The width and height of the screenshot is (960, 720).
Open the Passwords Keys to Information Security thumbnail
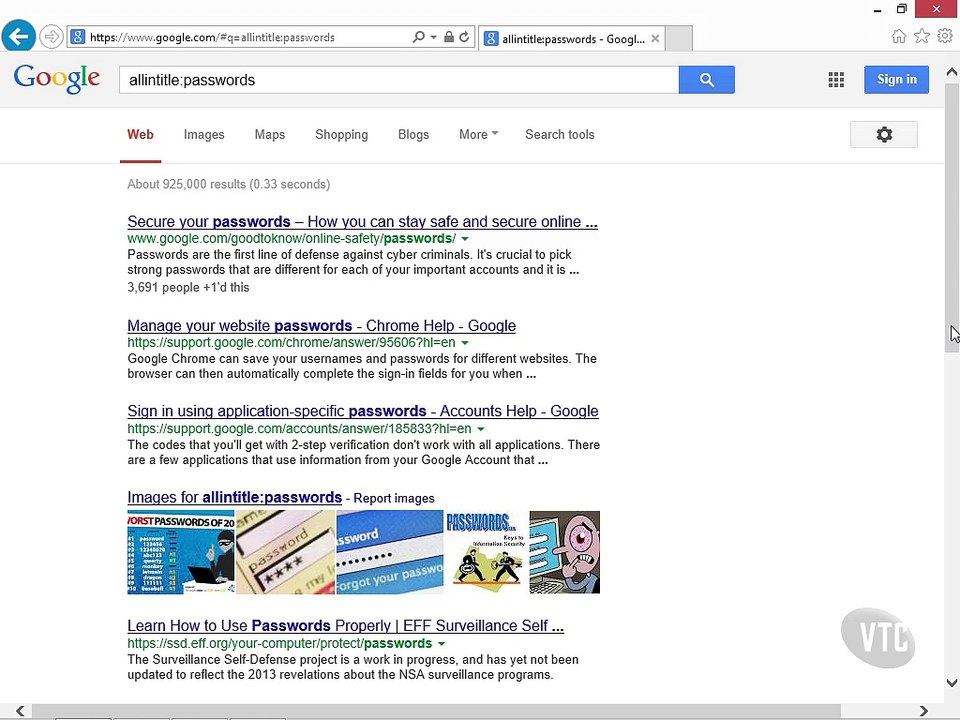tap(486, 552)
